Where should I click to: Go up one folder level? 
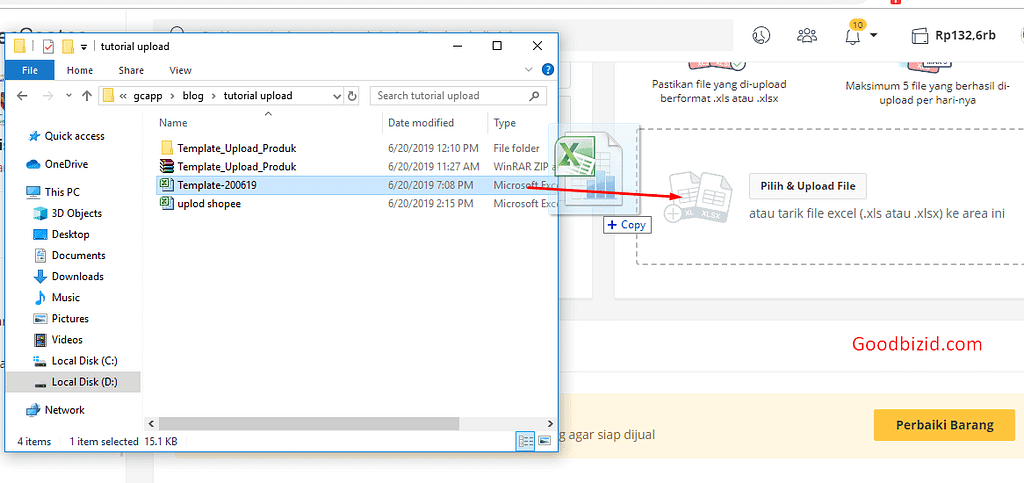(x=86, y=96)
